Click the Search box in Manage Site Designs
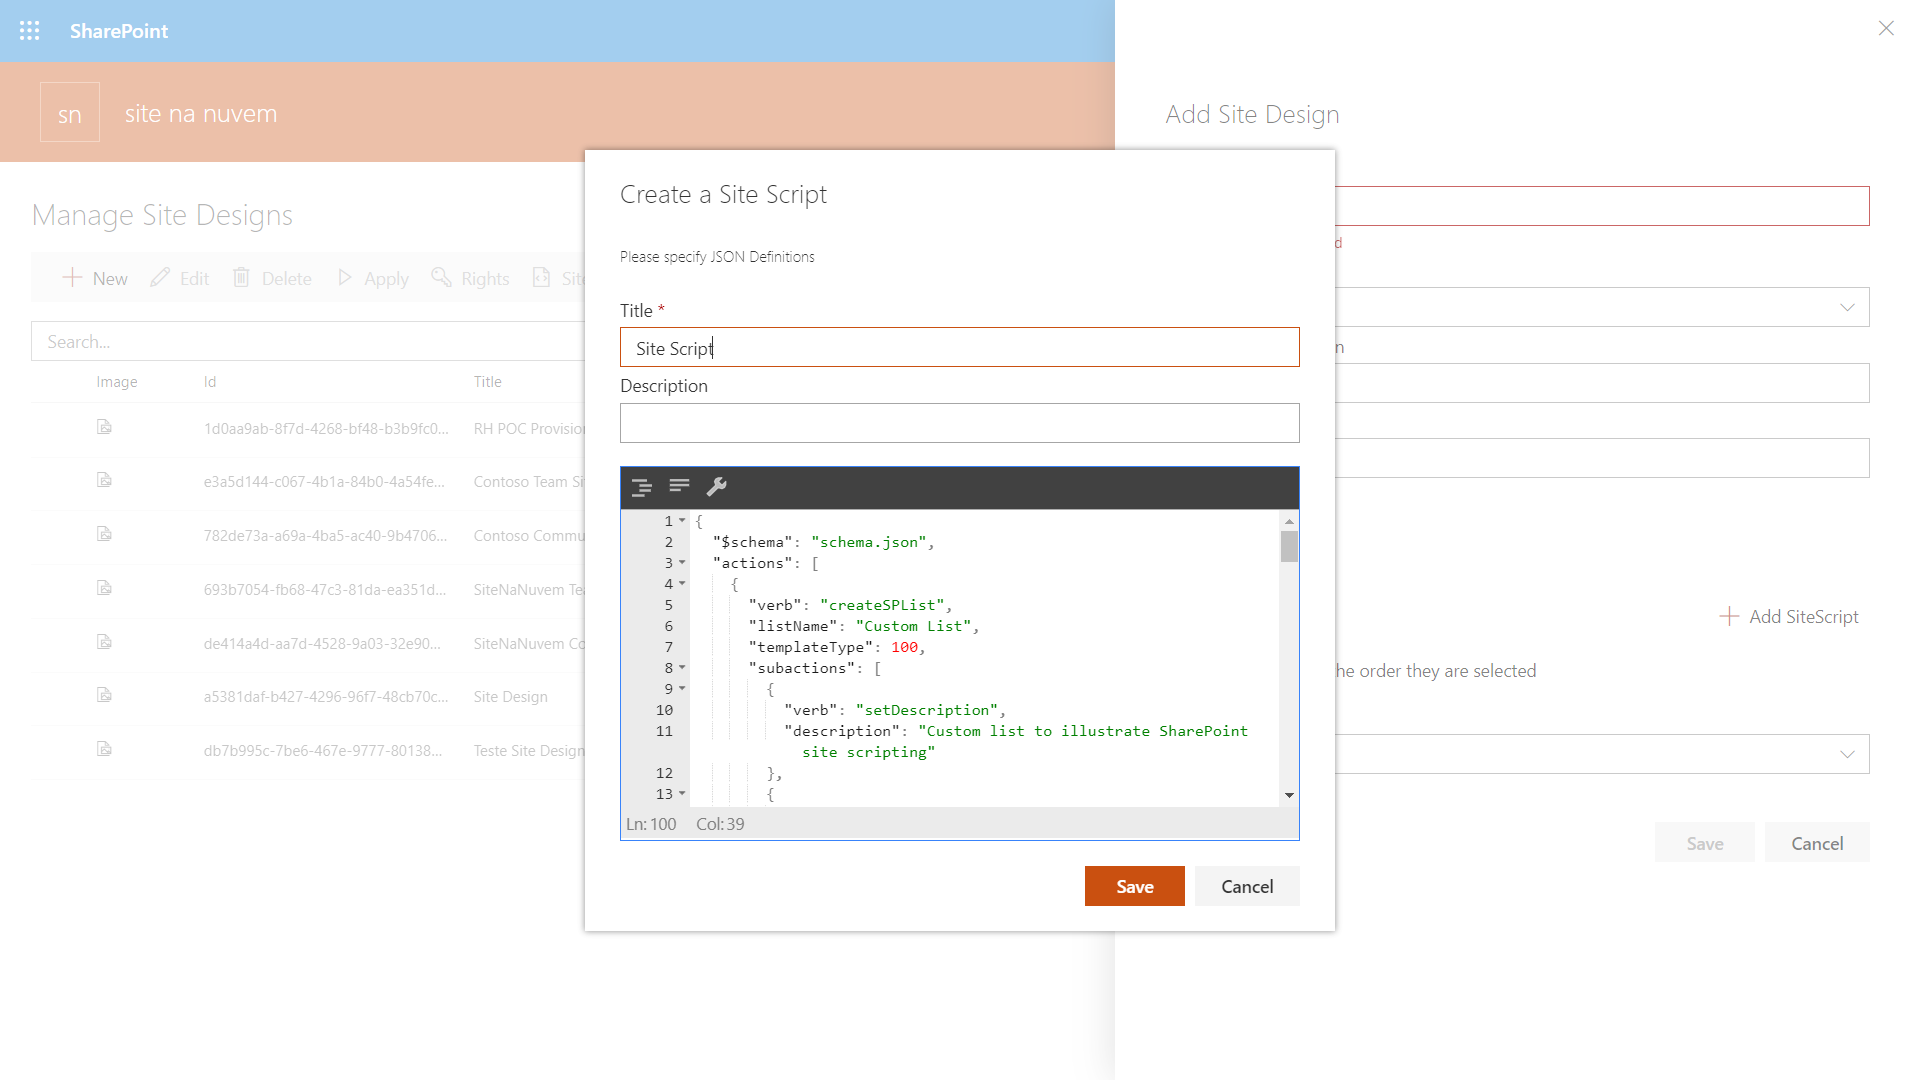This screenshot has height=1080, width=1920. [308, 341]
